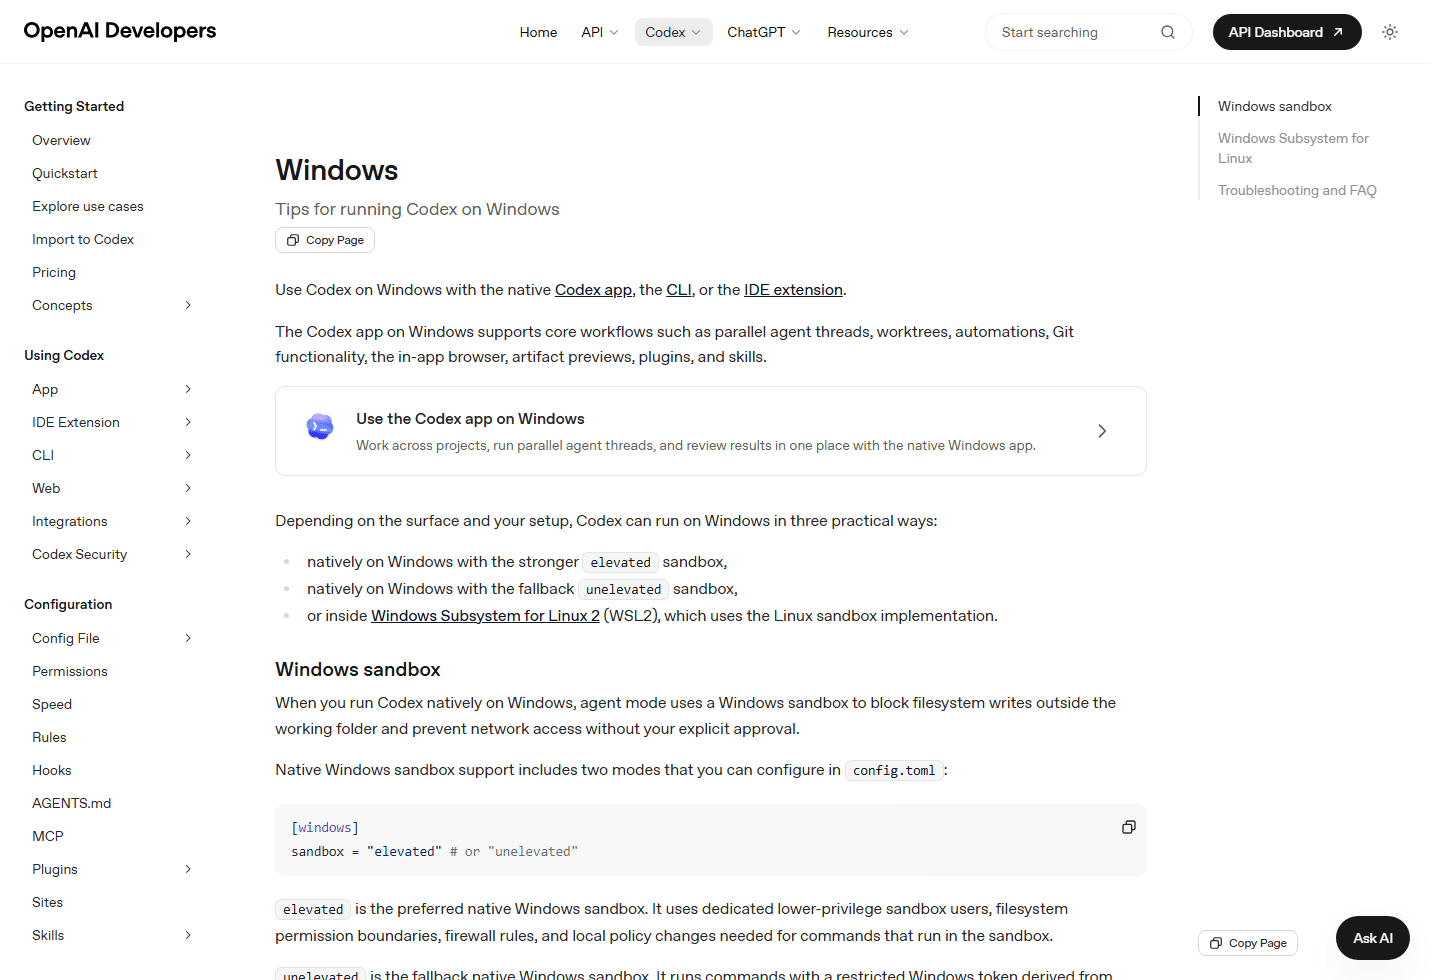Viewport: 1440px width, 980px height.
Task: Open the Speed sidebar page
Action: coord(52,704)
